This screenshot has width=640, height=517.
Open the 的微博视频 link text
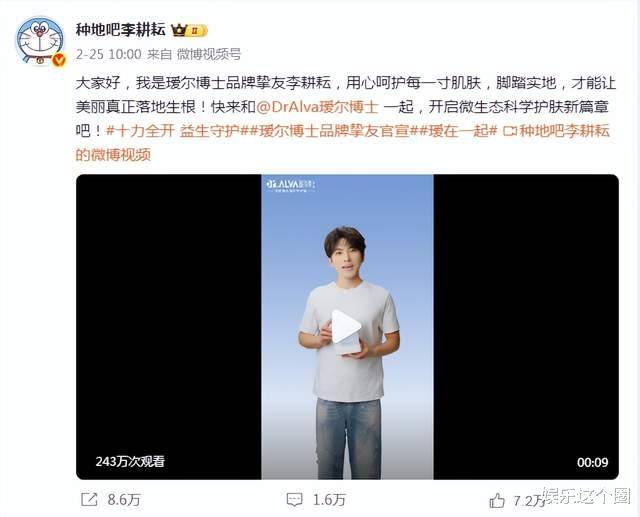[113, 155]
